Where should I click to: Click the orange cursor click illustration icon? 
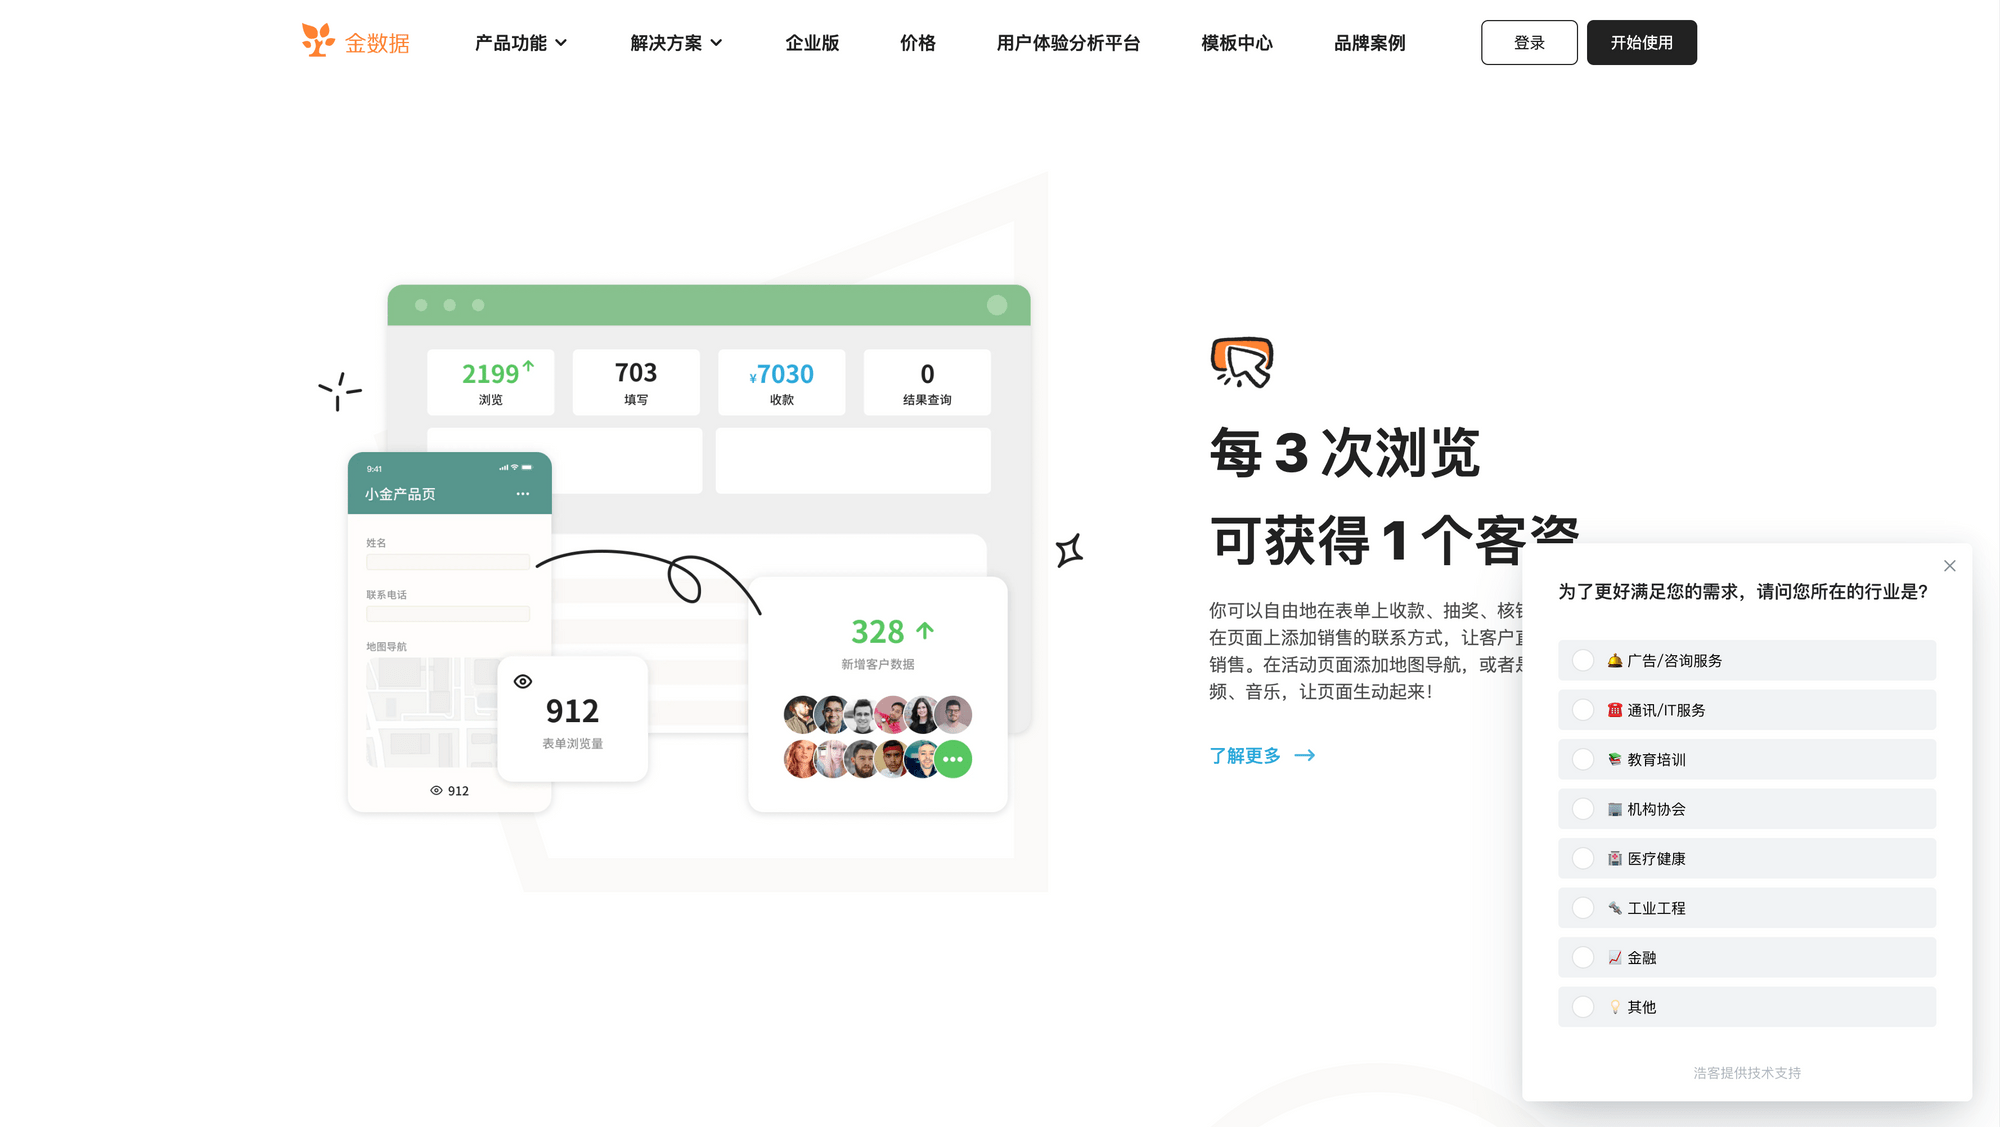1240,361
